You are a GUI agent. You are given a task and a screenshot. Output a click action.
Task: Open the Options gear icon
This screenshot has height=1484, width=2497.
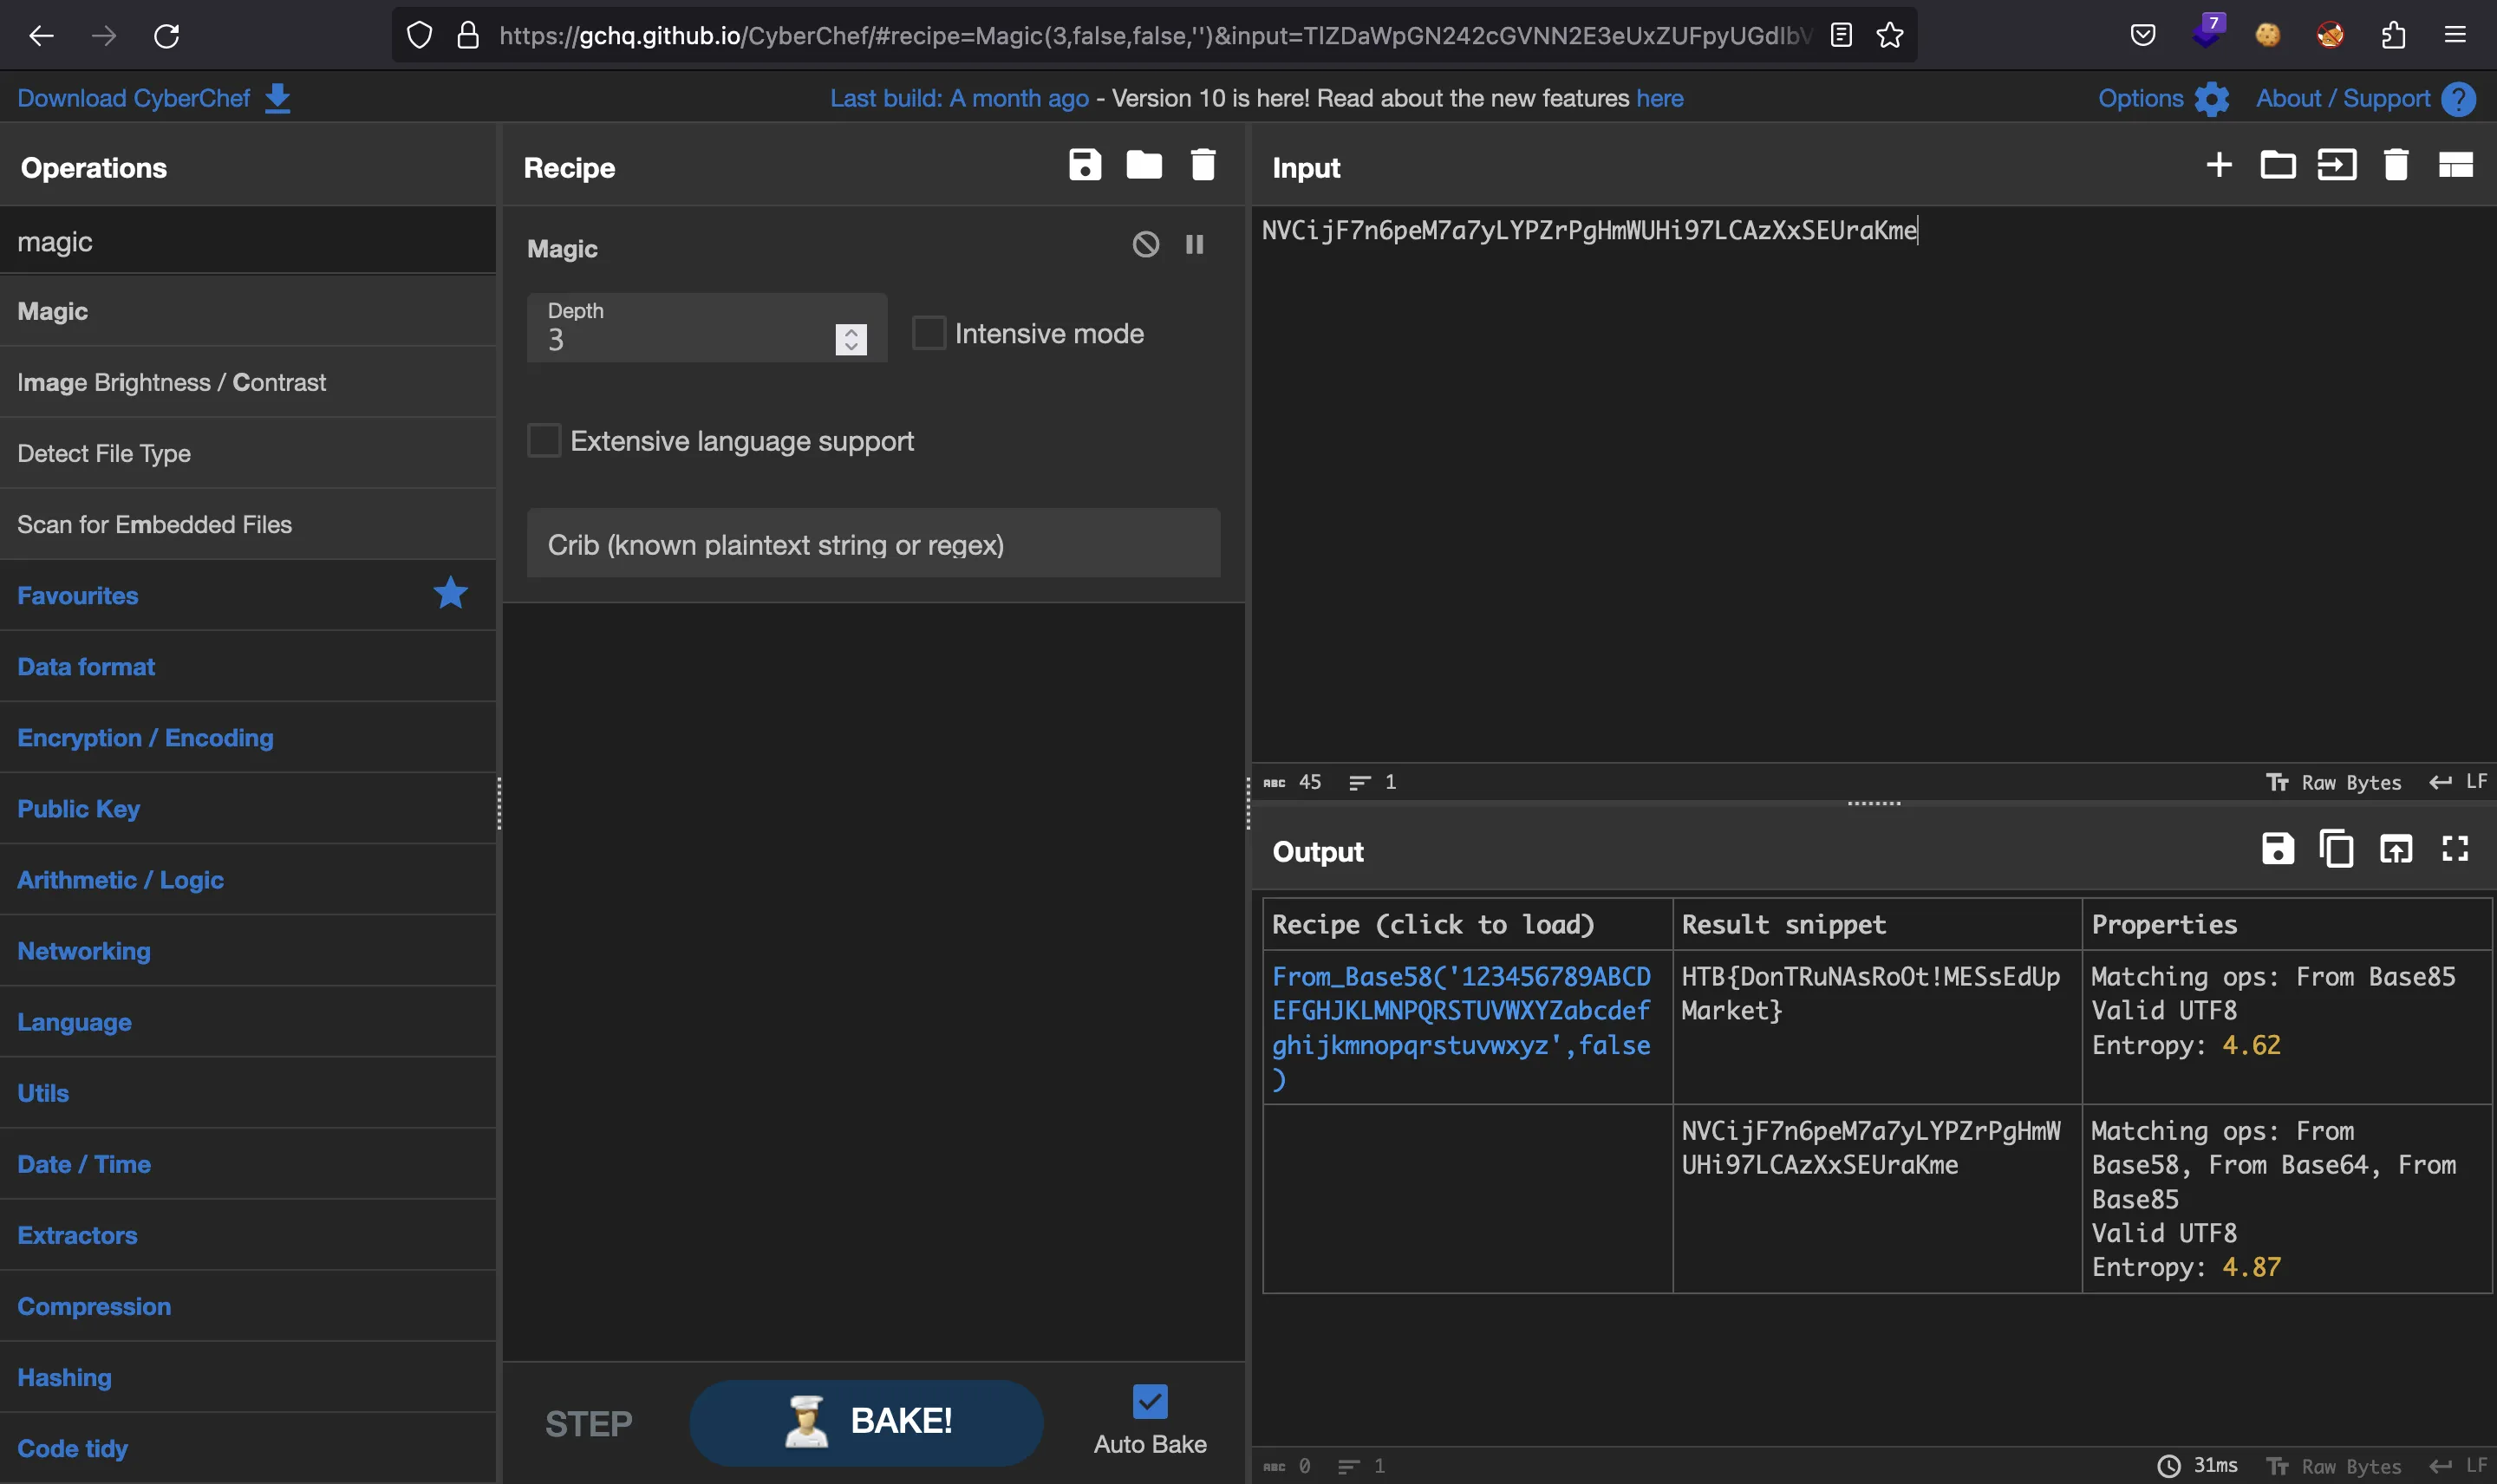(x=2211, y=99)
